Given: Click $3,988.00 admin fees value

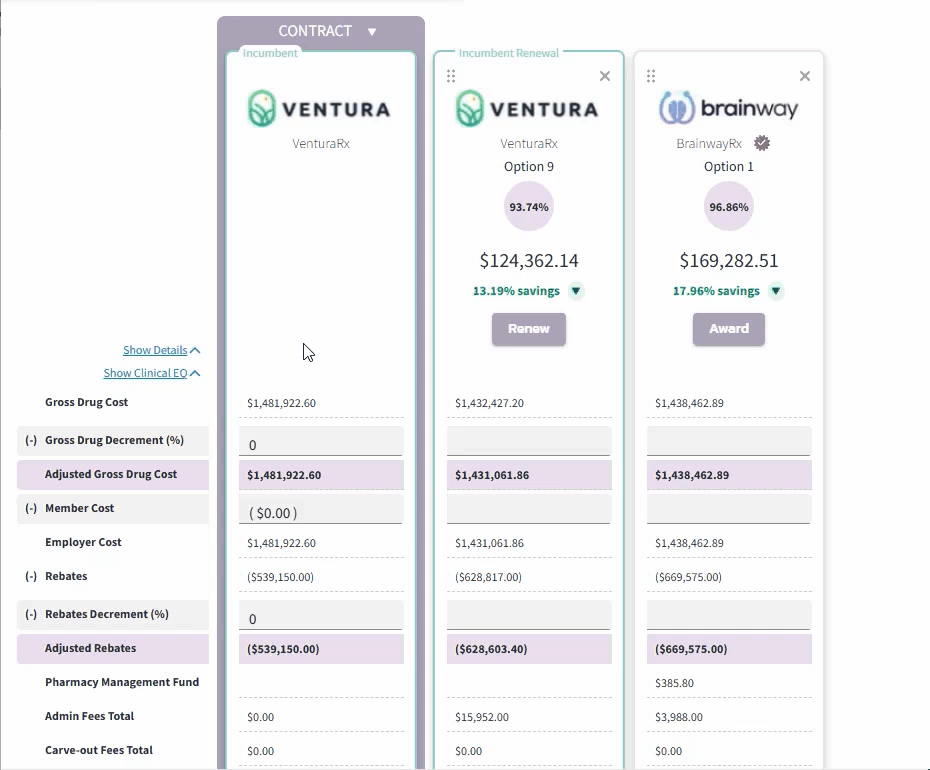Looking at the screenshot, I should coord(679,717).
